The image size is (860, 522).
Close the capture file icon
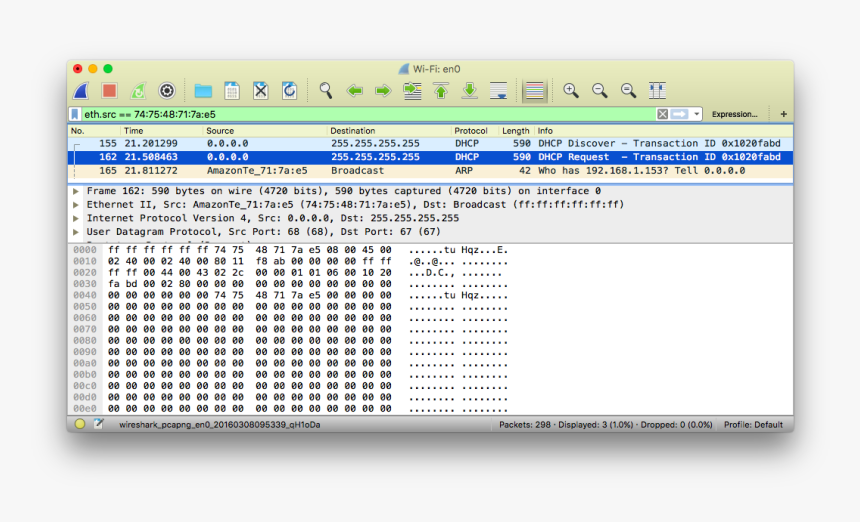coord(261,90)
